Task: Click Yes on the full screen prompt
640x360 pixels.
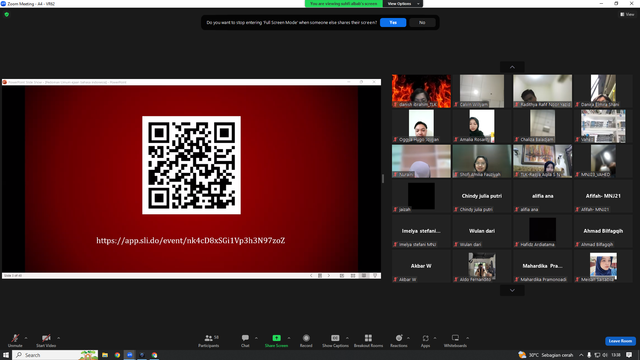Action: [x=393, y=22]
